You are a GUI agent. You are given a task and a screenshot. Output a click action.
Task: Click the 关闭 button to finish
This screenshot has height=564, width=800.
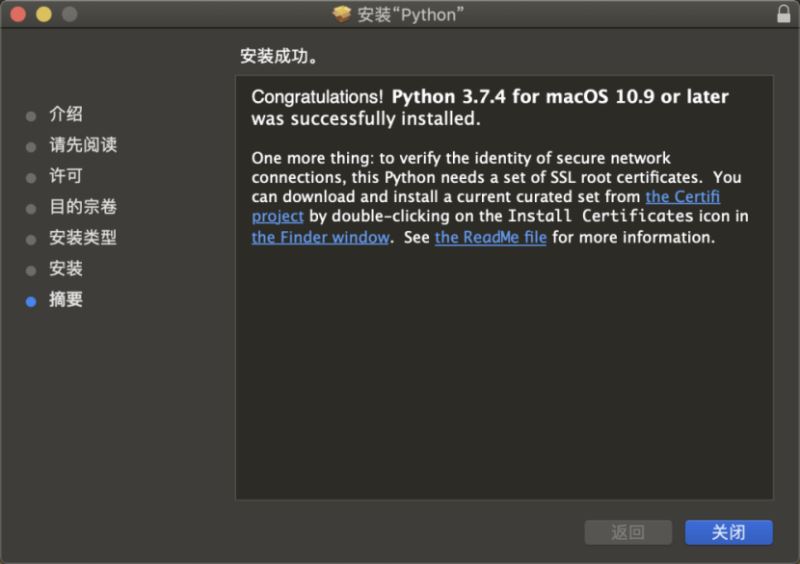click(729, 532)
